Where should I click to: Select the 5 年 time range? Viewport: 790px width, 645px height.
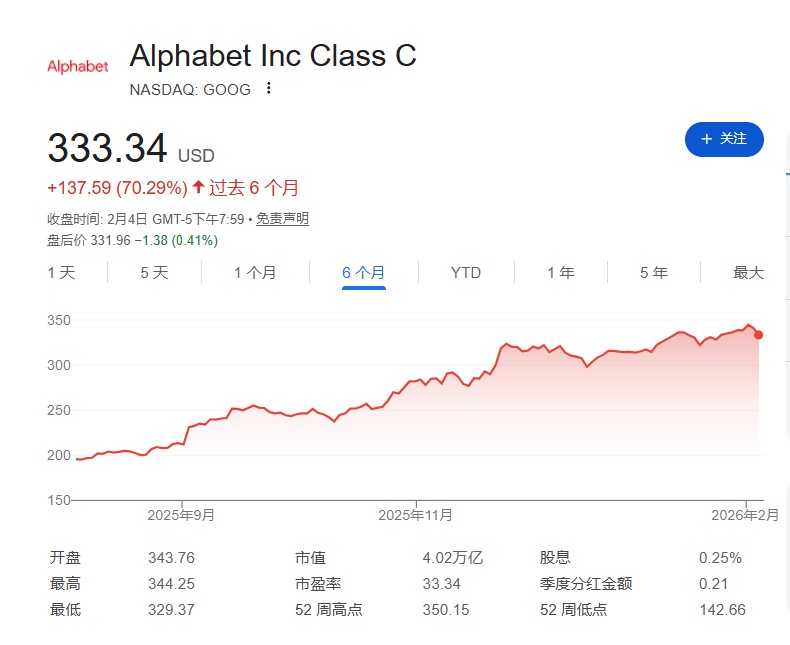[654, 272]
